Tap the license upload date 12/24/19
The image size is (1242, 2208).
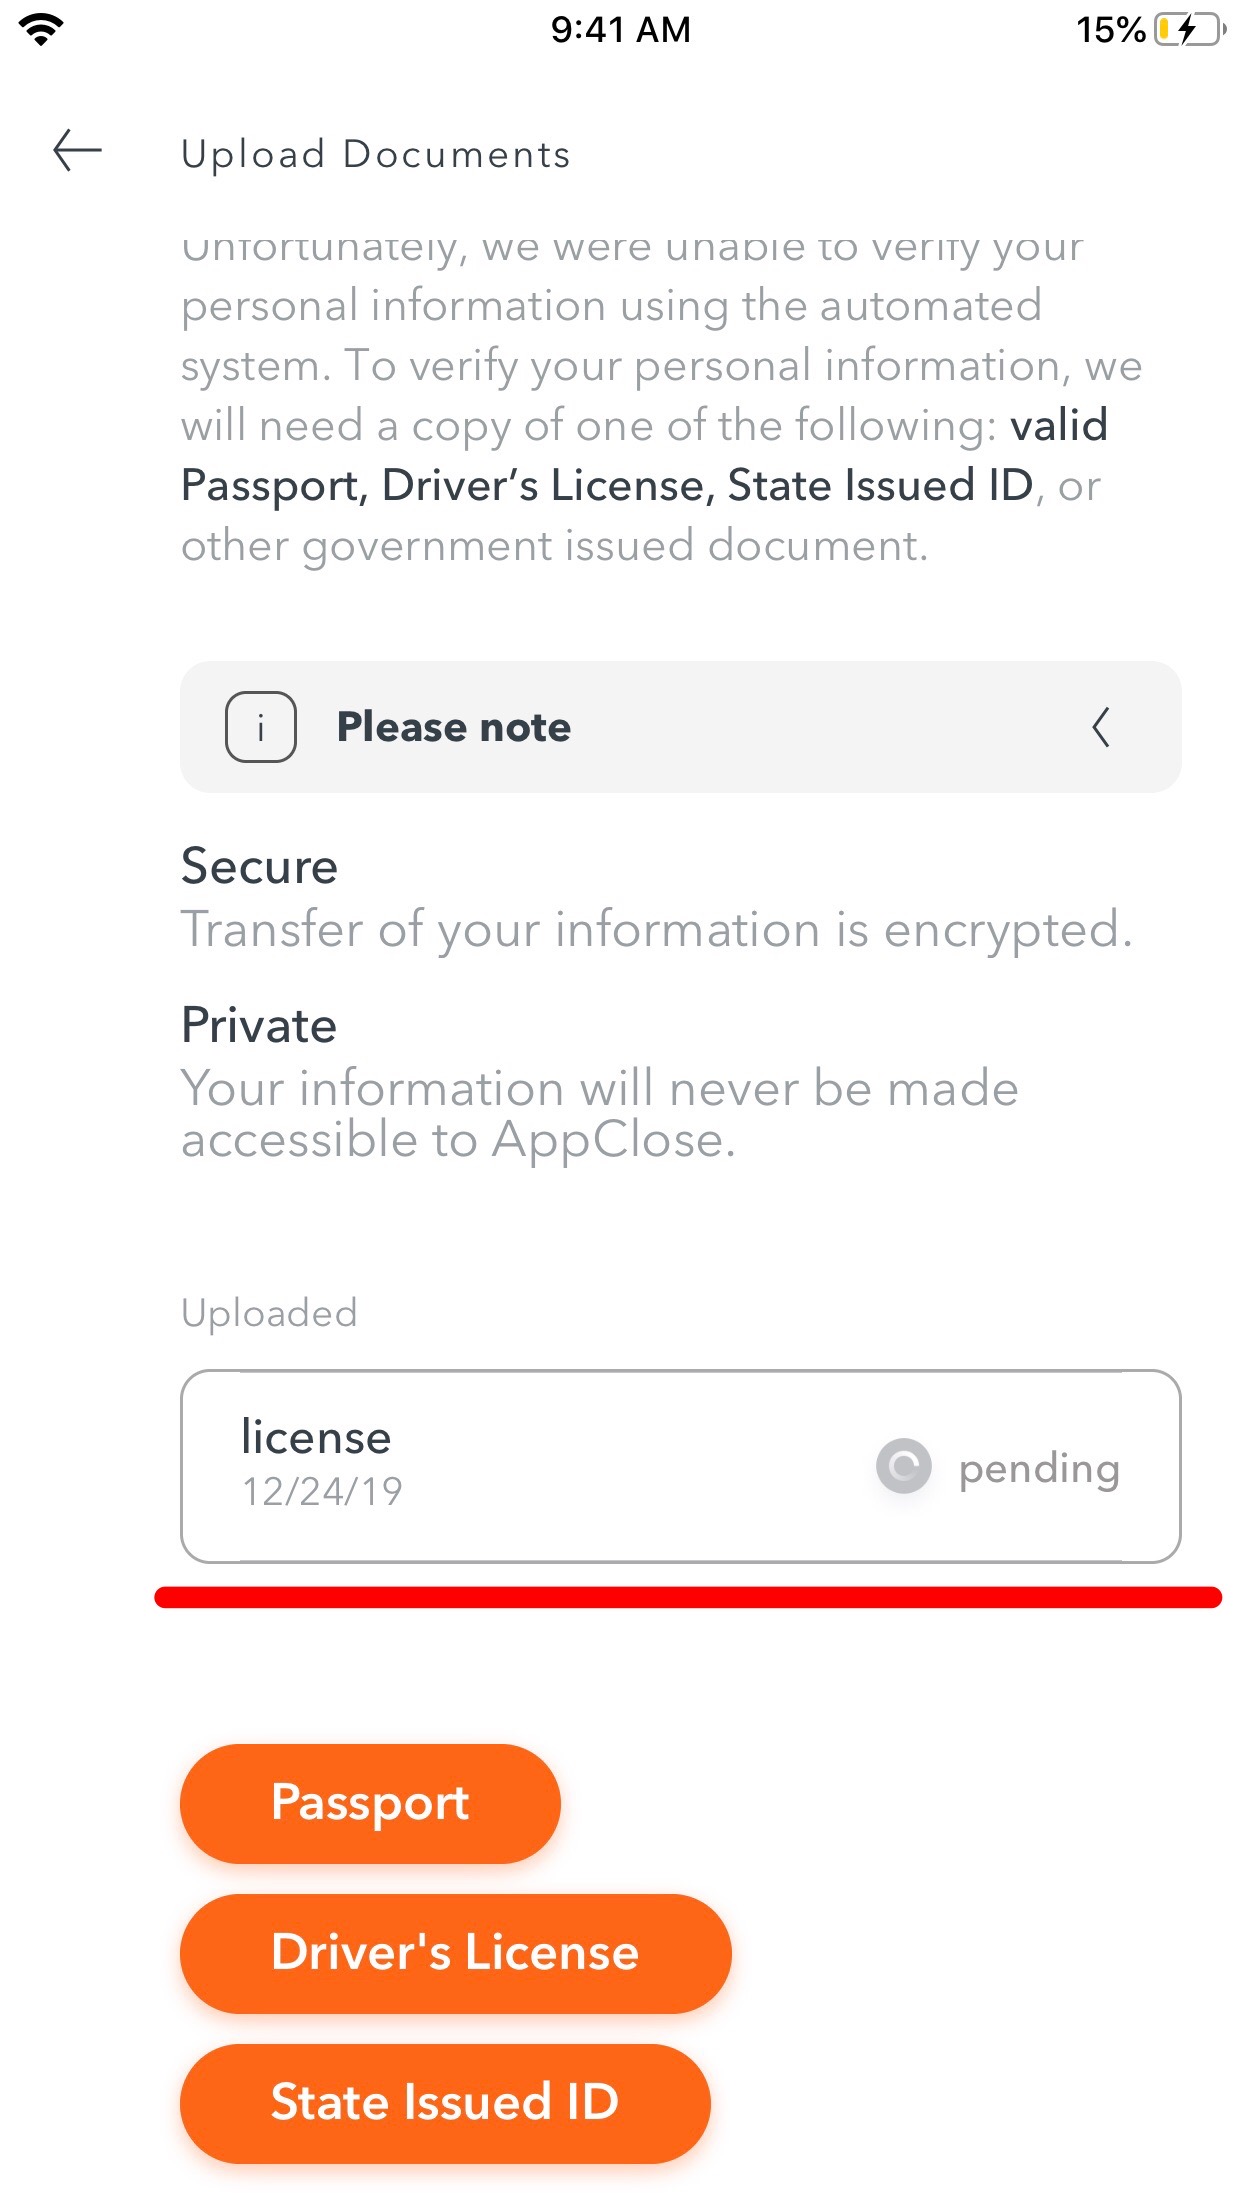322,1492
